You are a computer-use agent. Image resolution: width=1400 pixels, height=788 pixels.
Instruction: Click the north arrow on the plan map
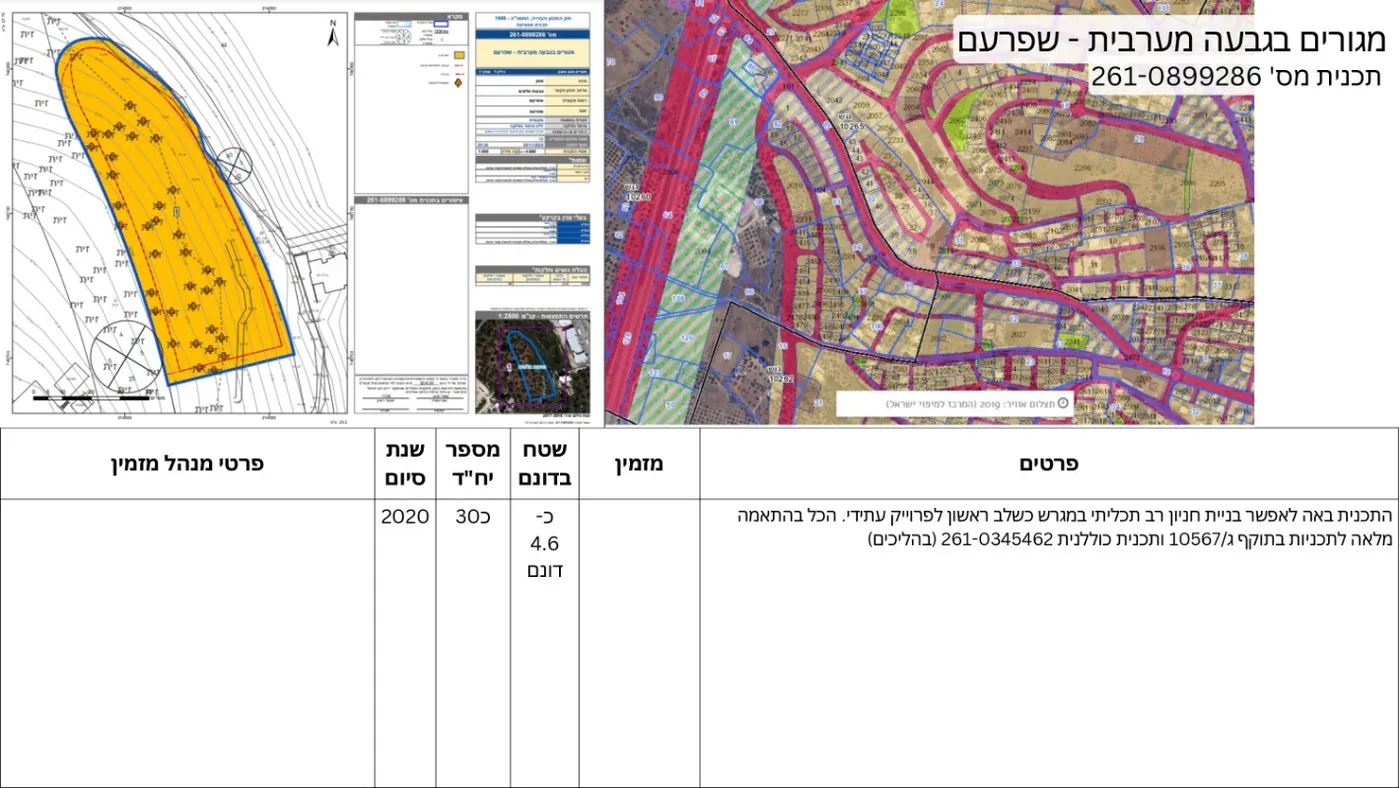click(x=334, y=35)
